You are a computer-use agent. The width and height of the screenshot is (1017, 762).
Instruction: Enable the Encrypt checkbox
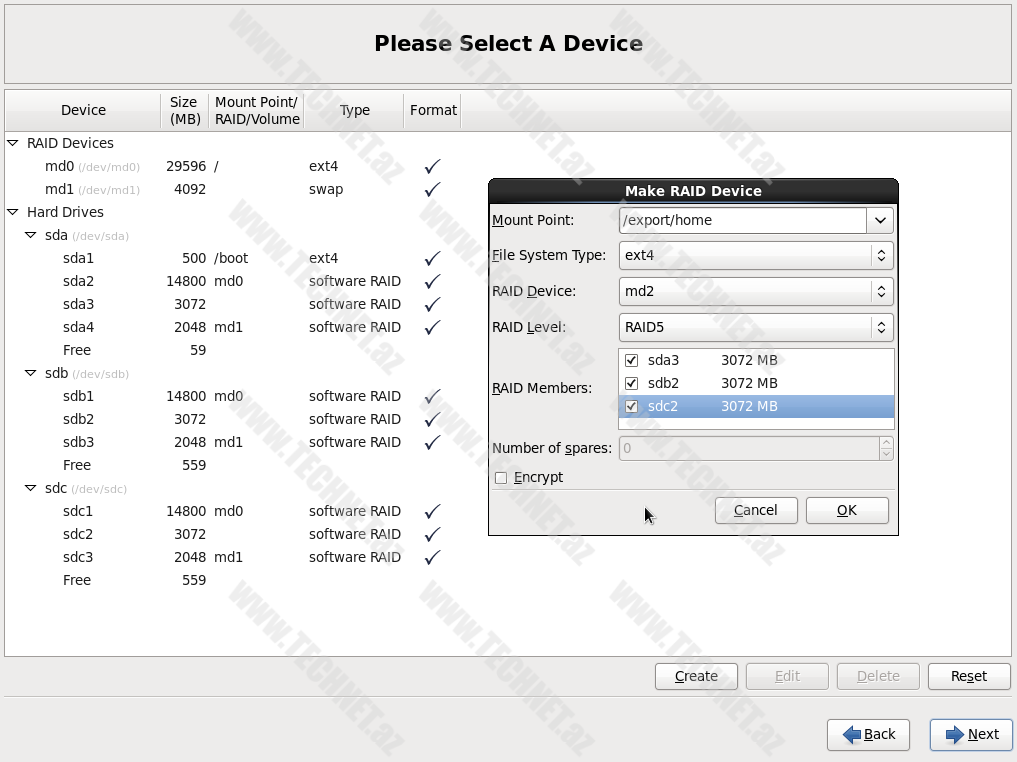point(501,478)
